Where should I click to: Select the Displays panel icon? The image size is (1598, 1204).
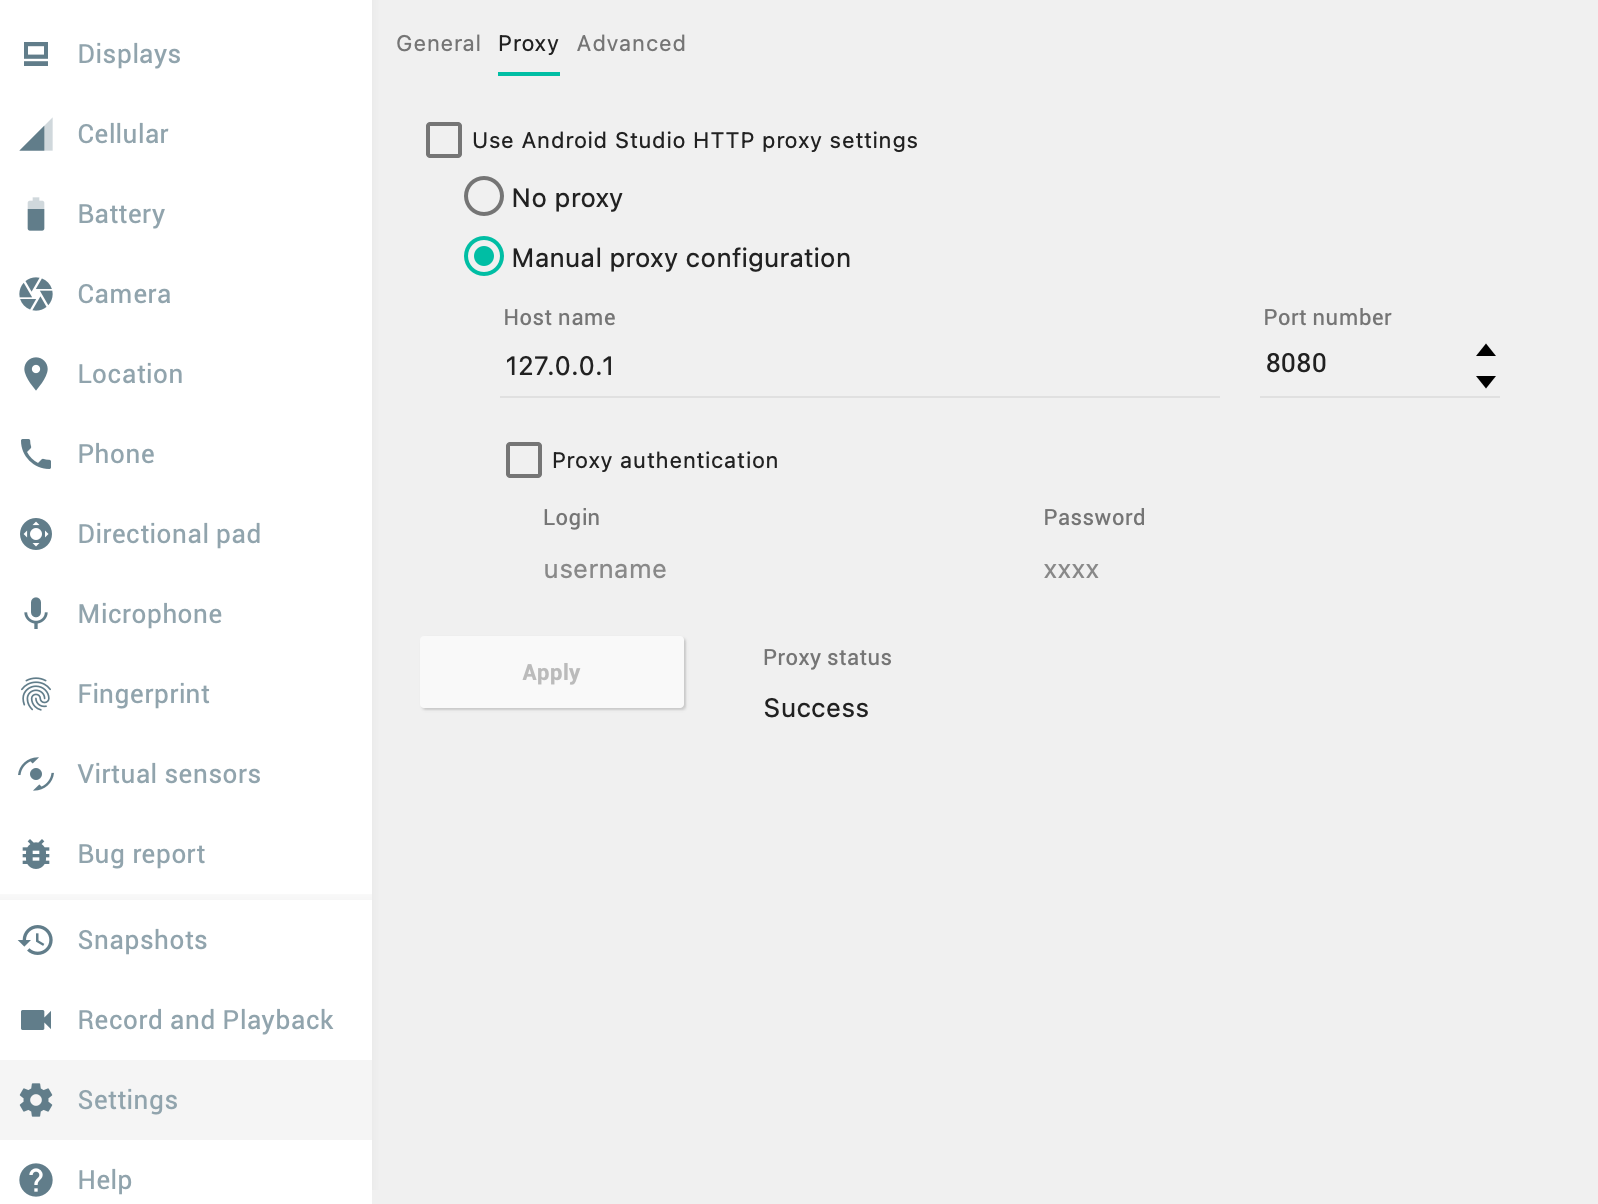click(x=37, y=54)
